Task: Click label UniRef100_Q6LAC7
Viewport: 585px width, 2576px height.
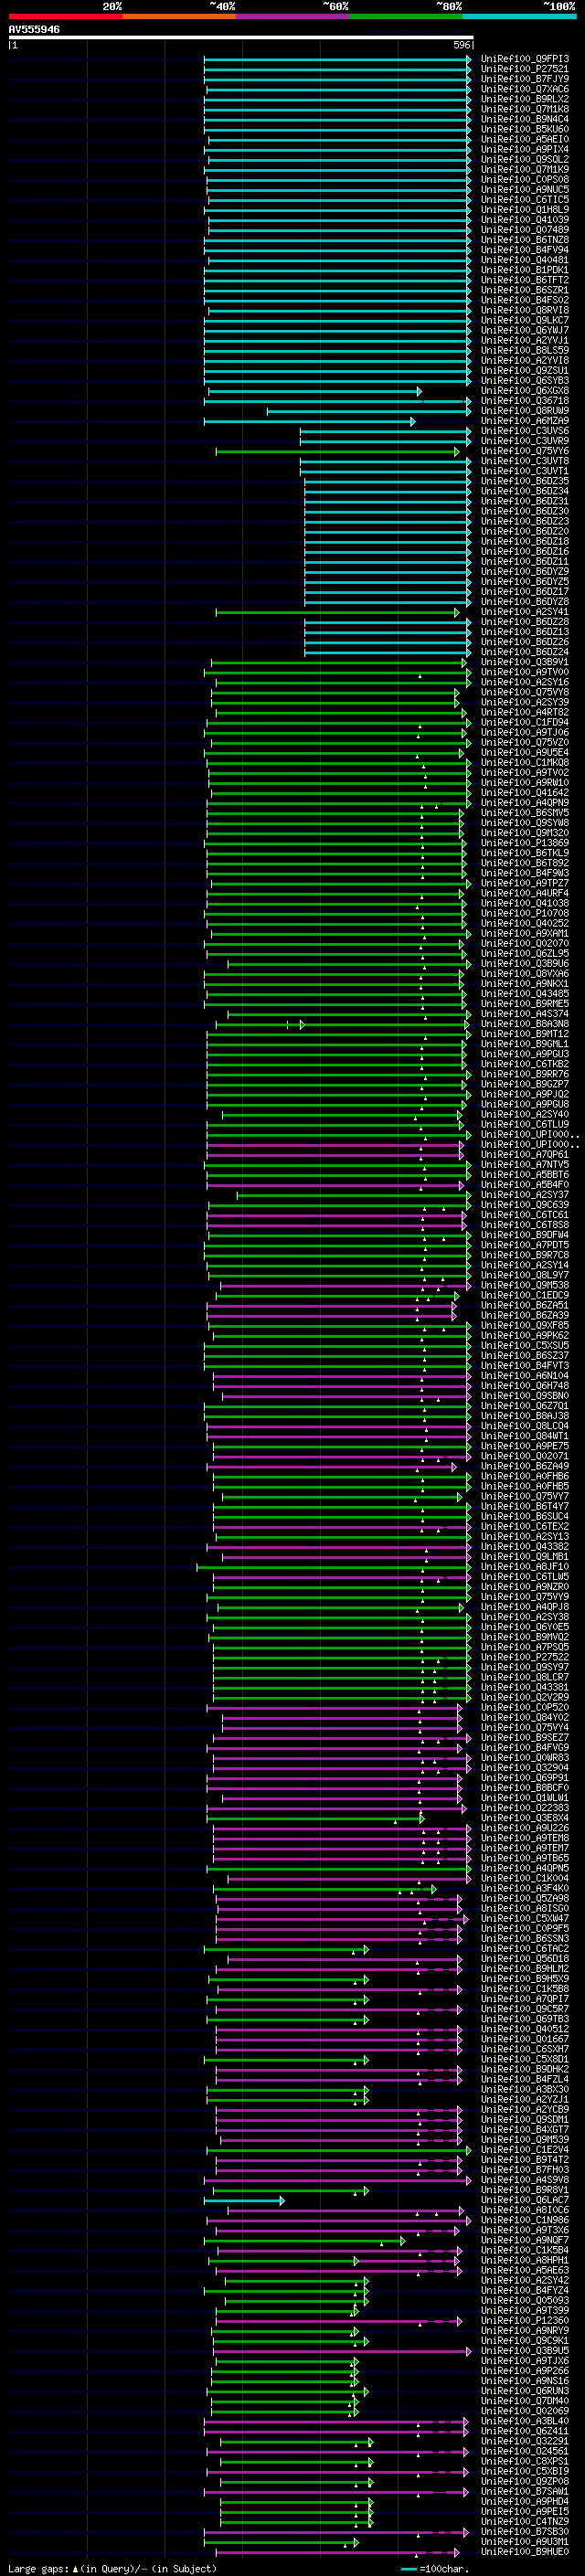Action: (525, 2200)
